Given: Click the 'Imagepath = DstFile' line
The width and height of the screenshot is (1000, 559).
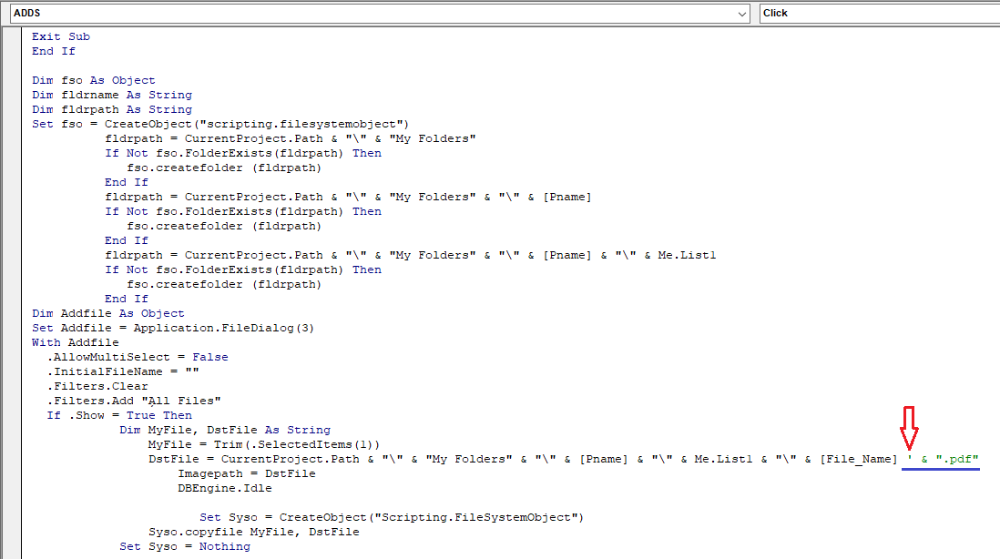Looking at the screenshot, I should (x=246, y=474).
